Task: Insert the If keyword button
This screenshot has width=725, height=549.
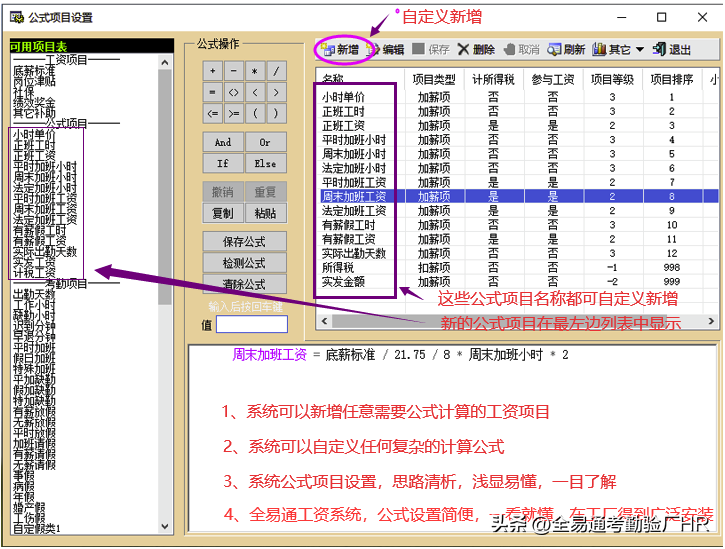Action: tap(223, 163)
